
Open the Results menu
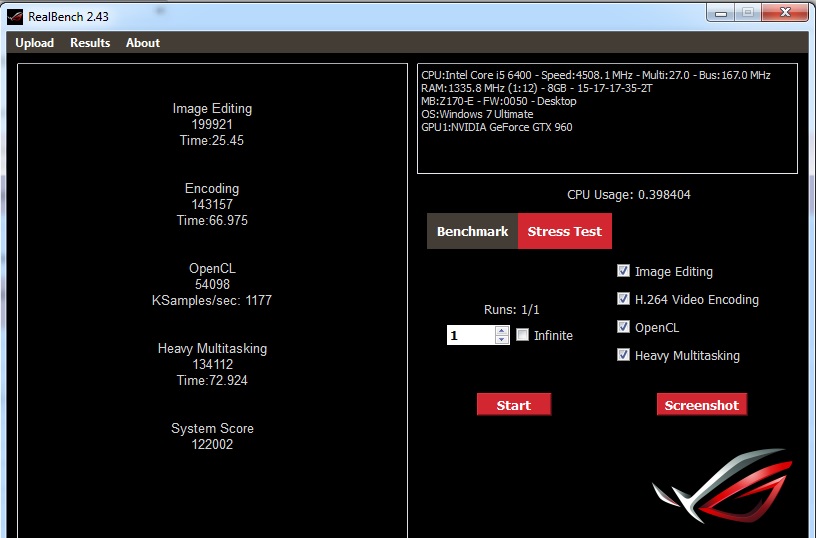pyautogui.click(x=90, y=43)
